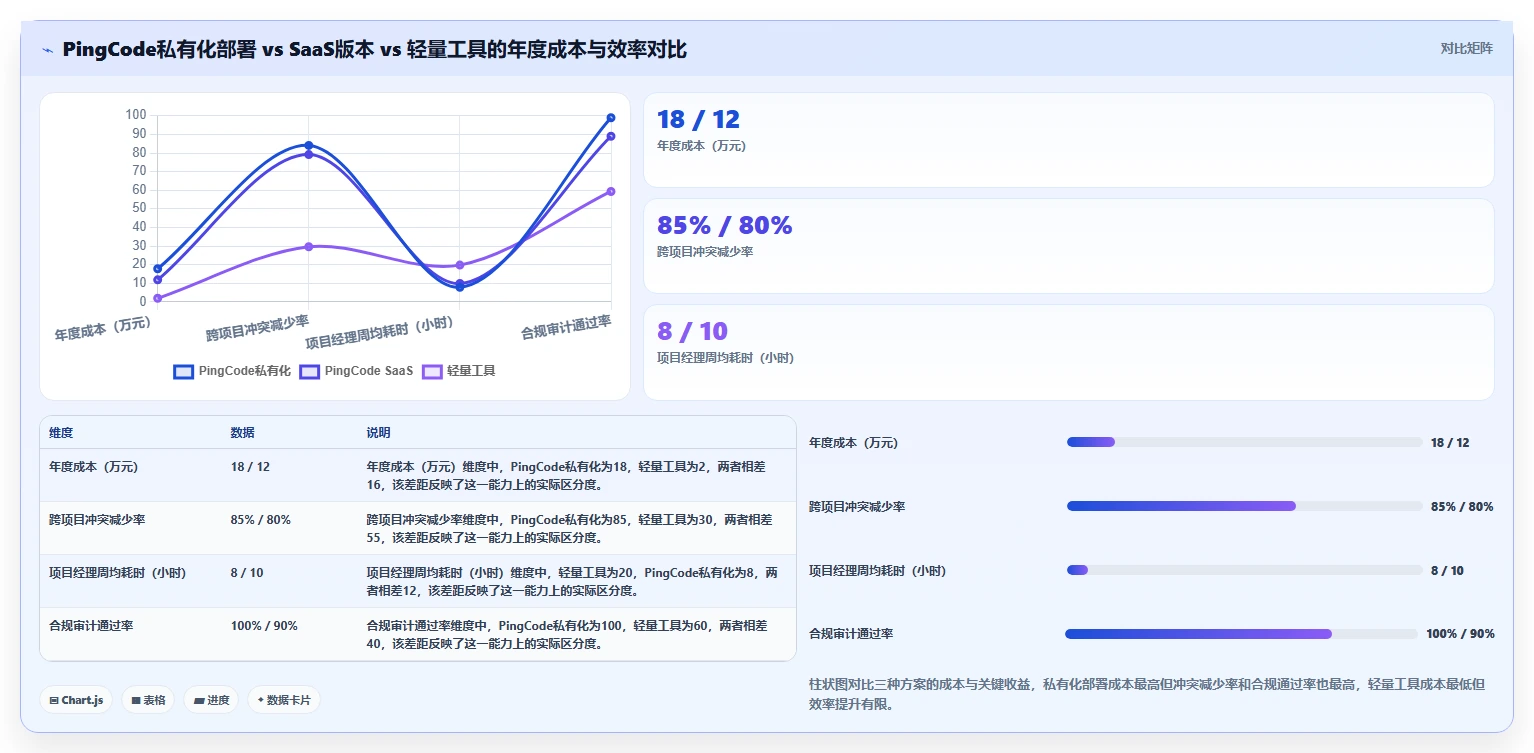Viewport: 1534px width, 753px height.
Task: Click 轻量工具 data point at 跨项目冲突减少率
Action: click(x=309, y=246)
